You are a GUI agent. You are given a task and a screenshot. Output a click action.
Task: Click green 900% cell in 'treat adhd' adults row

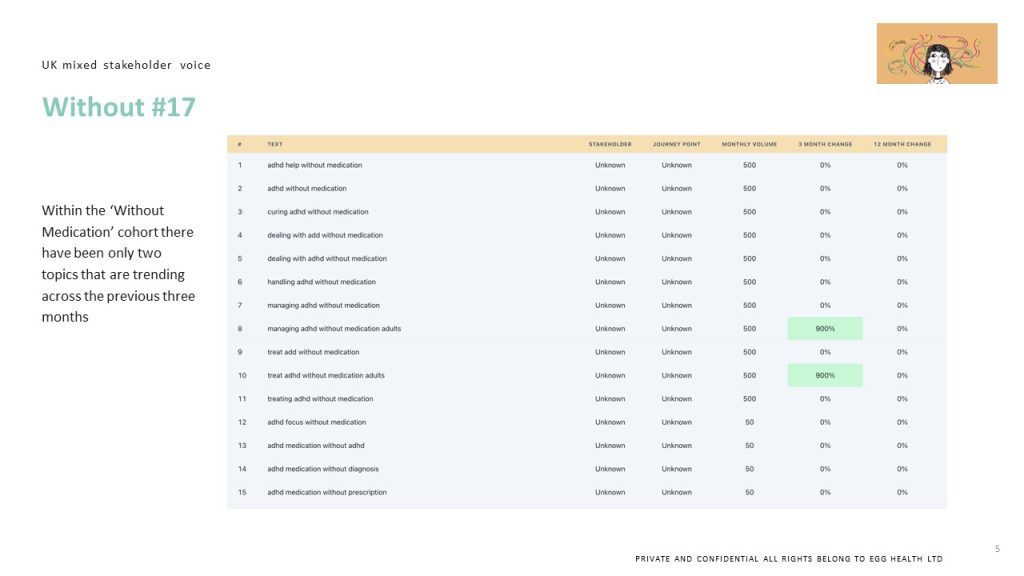pos(825,376)
